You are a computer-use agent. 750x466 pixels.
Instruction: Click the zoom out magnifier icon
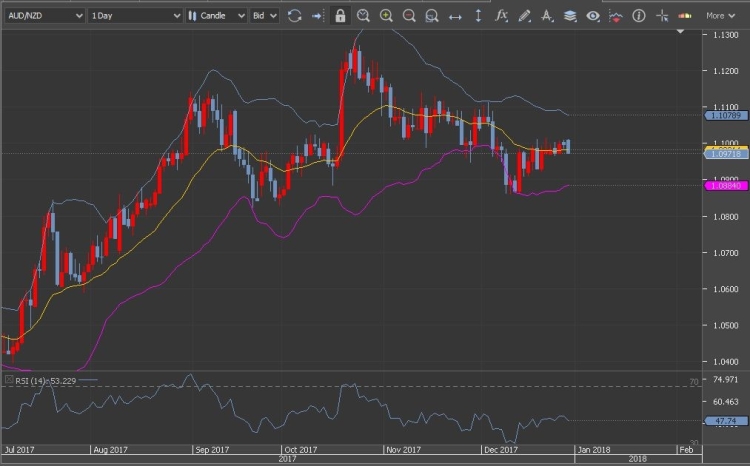[409, 16]
